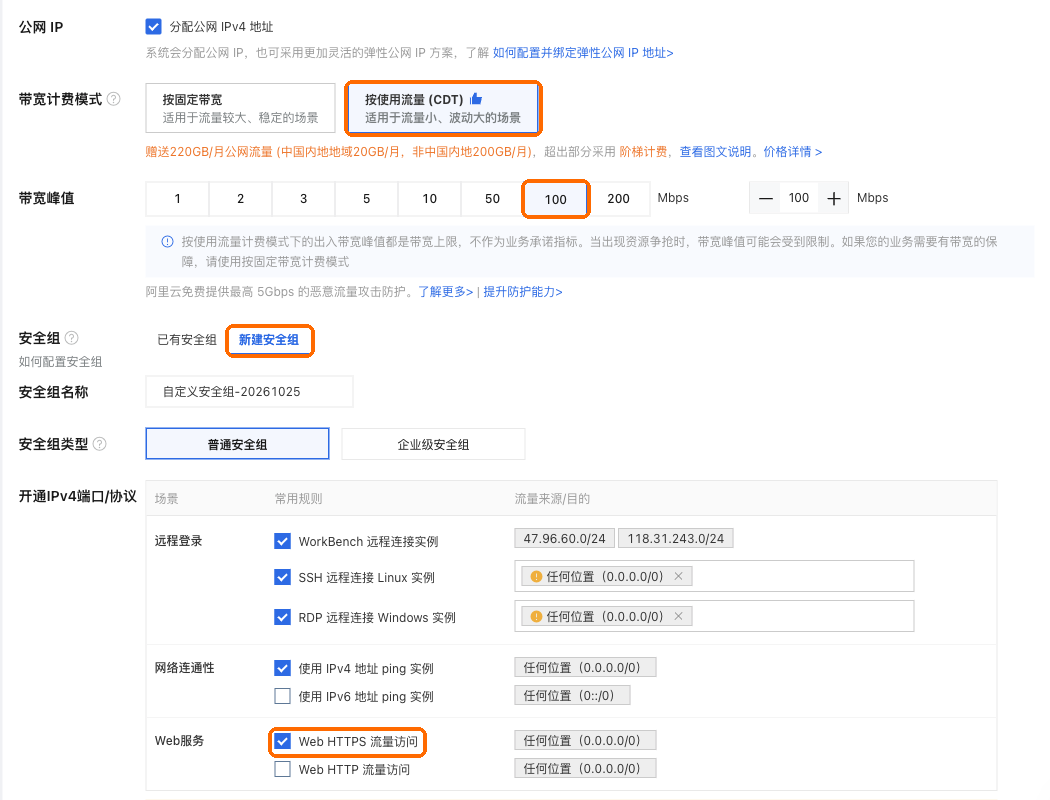Uncheck Web HTTPS 流量访问 checkbox
The image size is (1050, 800).
283,741
